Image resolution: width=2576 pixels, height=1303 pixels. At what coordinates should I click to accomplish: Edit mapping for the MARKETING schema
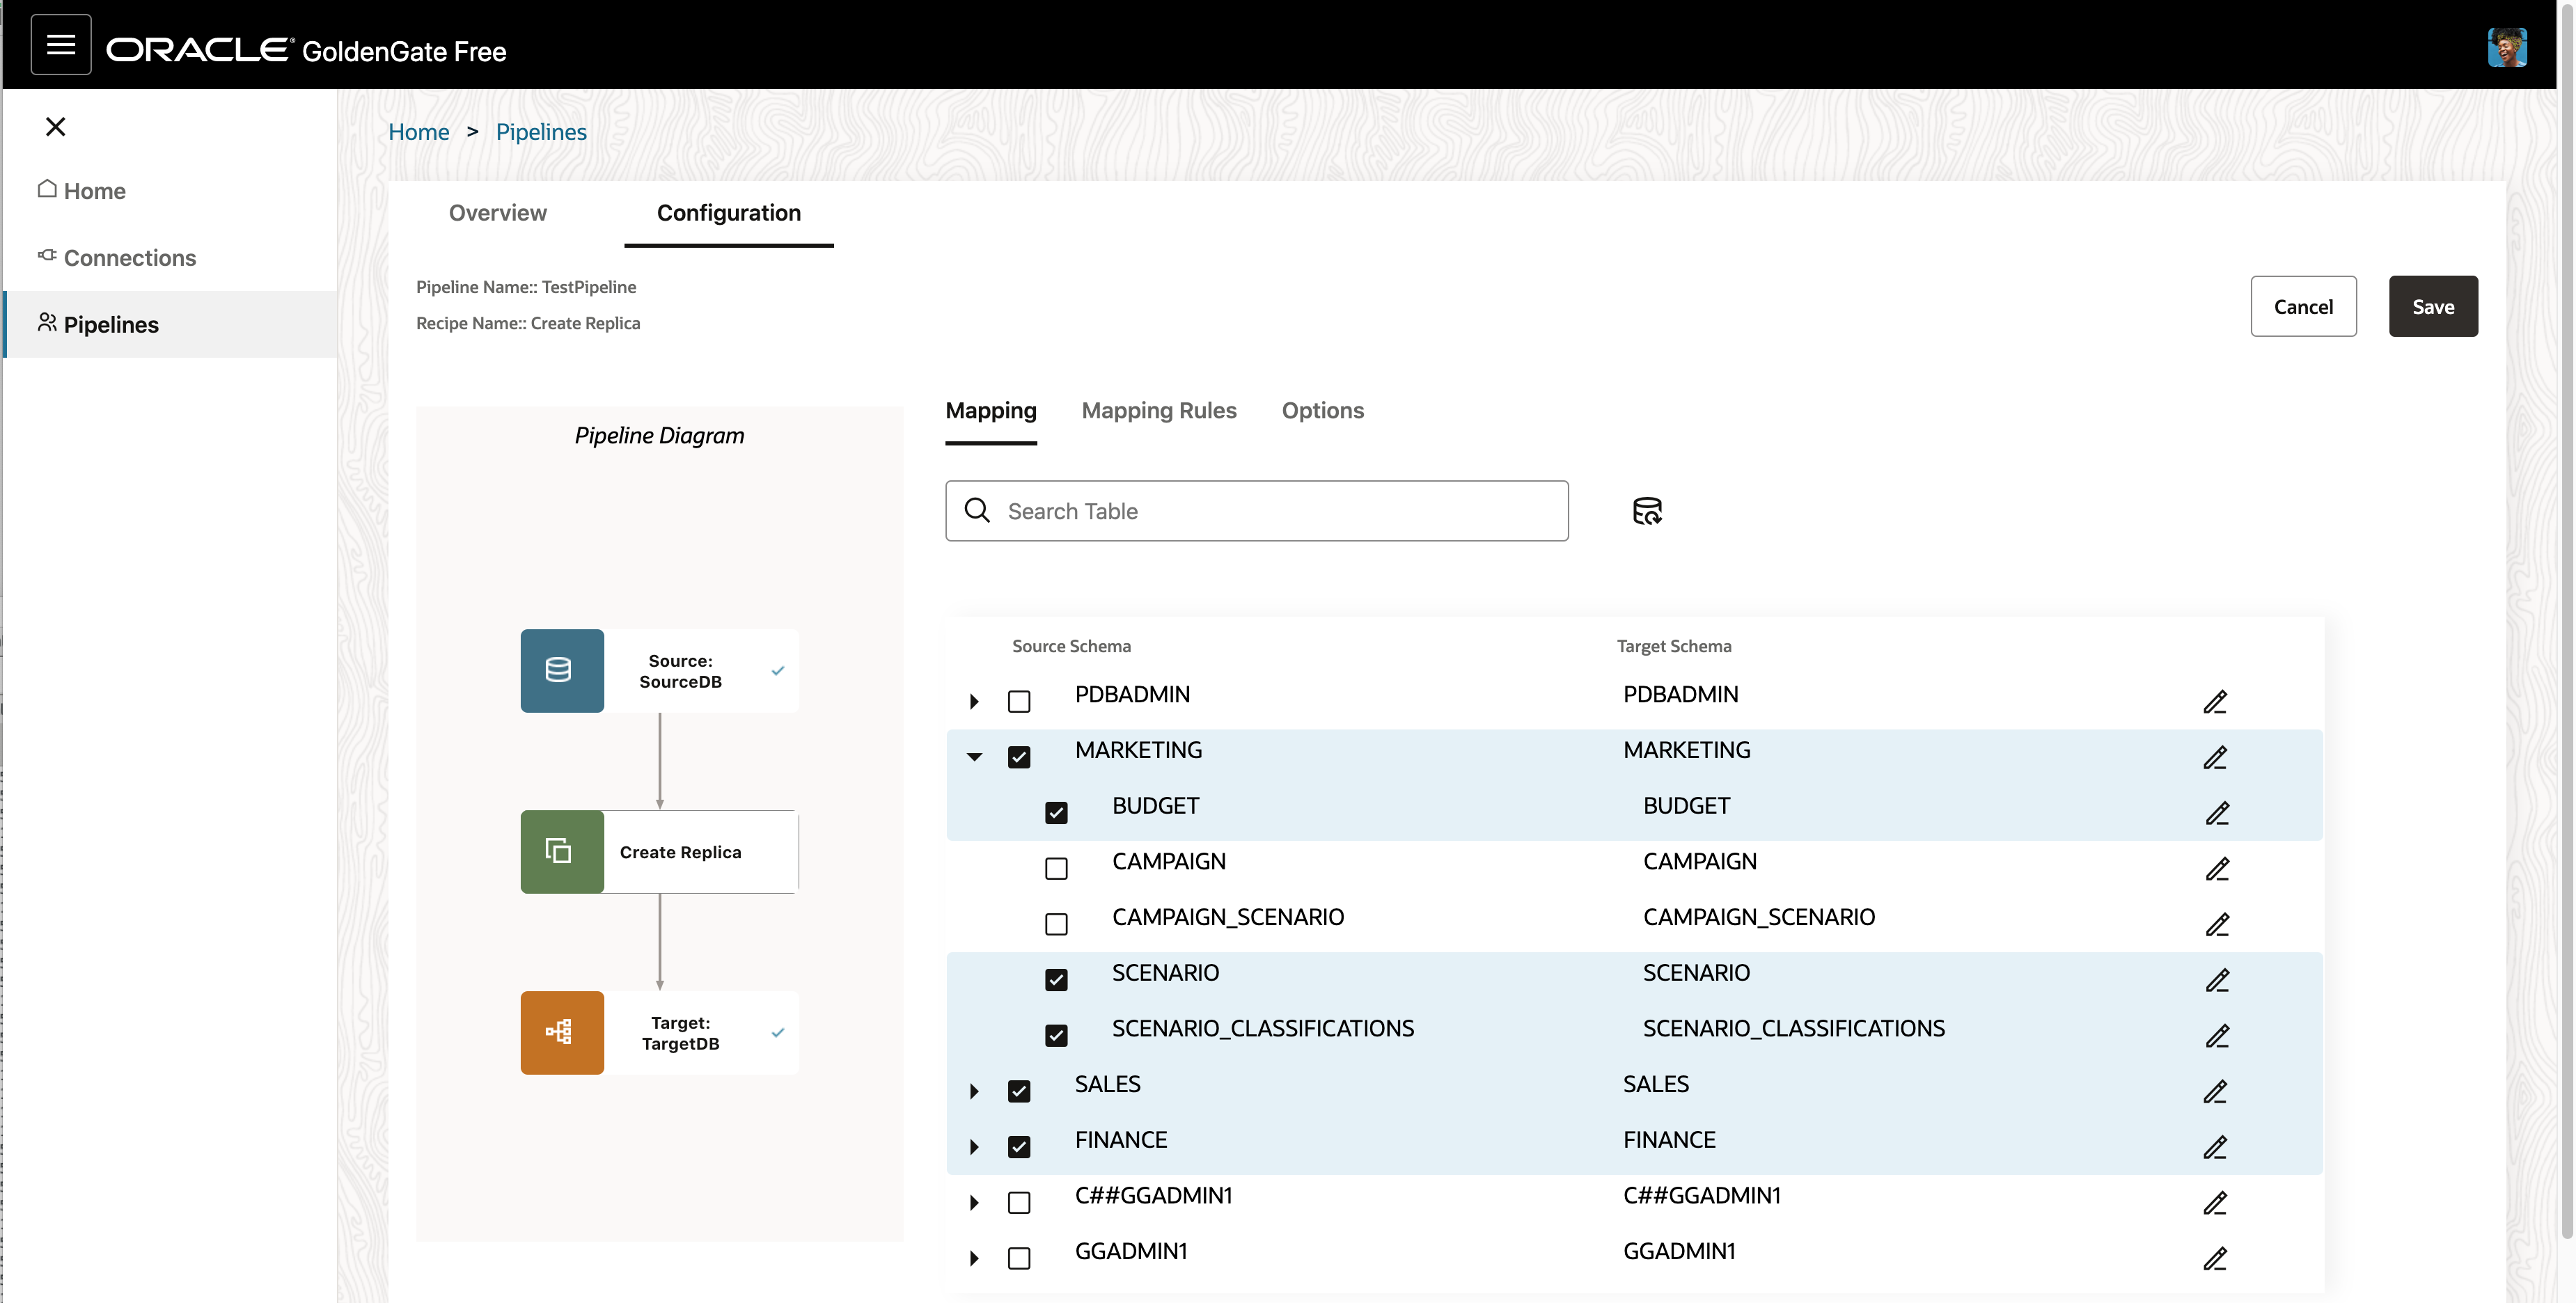pyautogui.click(x=2216, y=758)
